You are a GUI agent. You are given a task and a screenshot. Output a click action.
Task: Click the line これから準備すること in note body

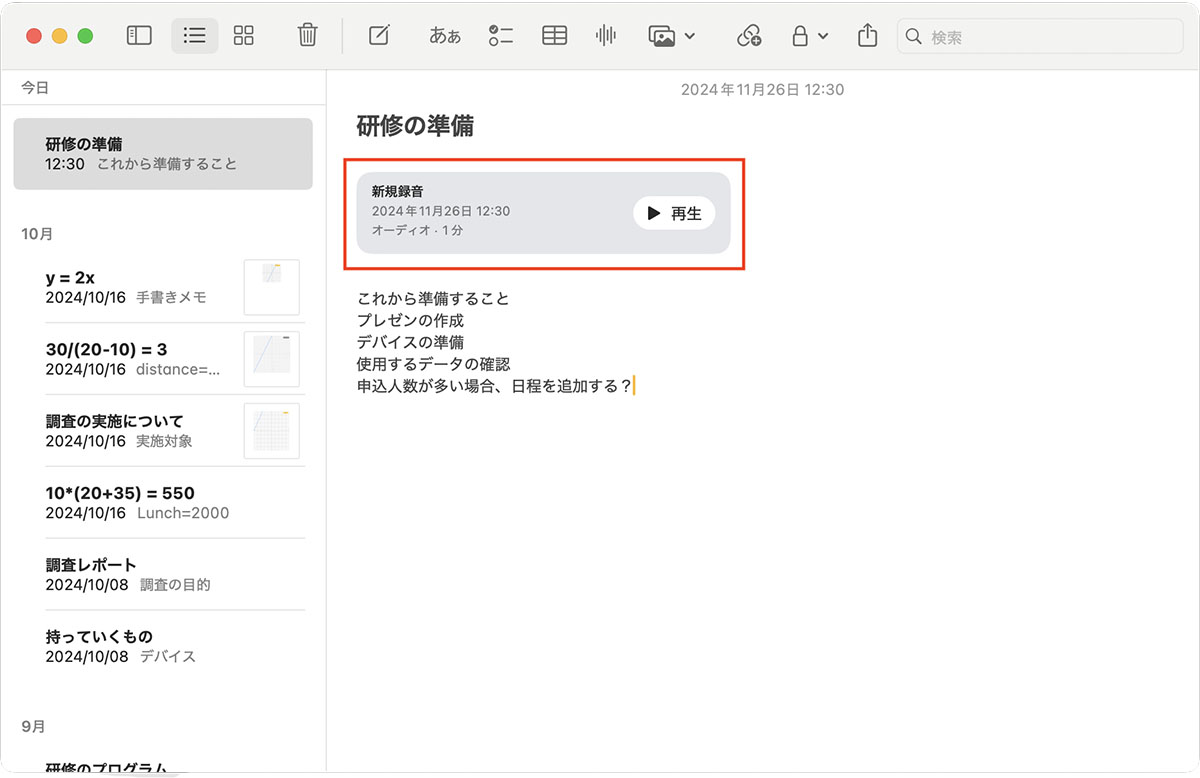point(433,299)
